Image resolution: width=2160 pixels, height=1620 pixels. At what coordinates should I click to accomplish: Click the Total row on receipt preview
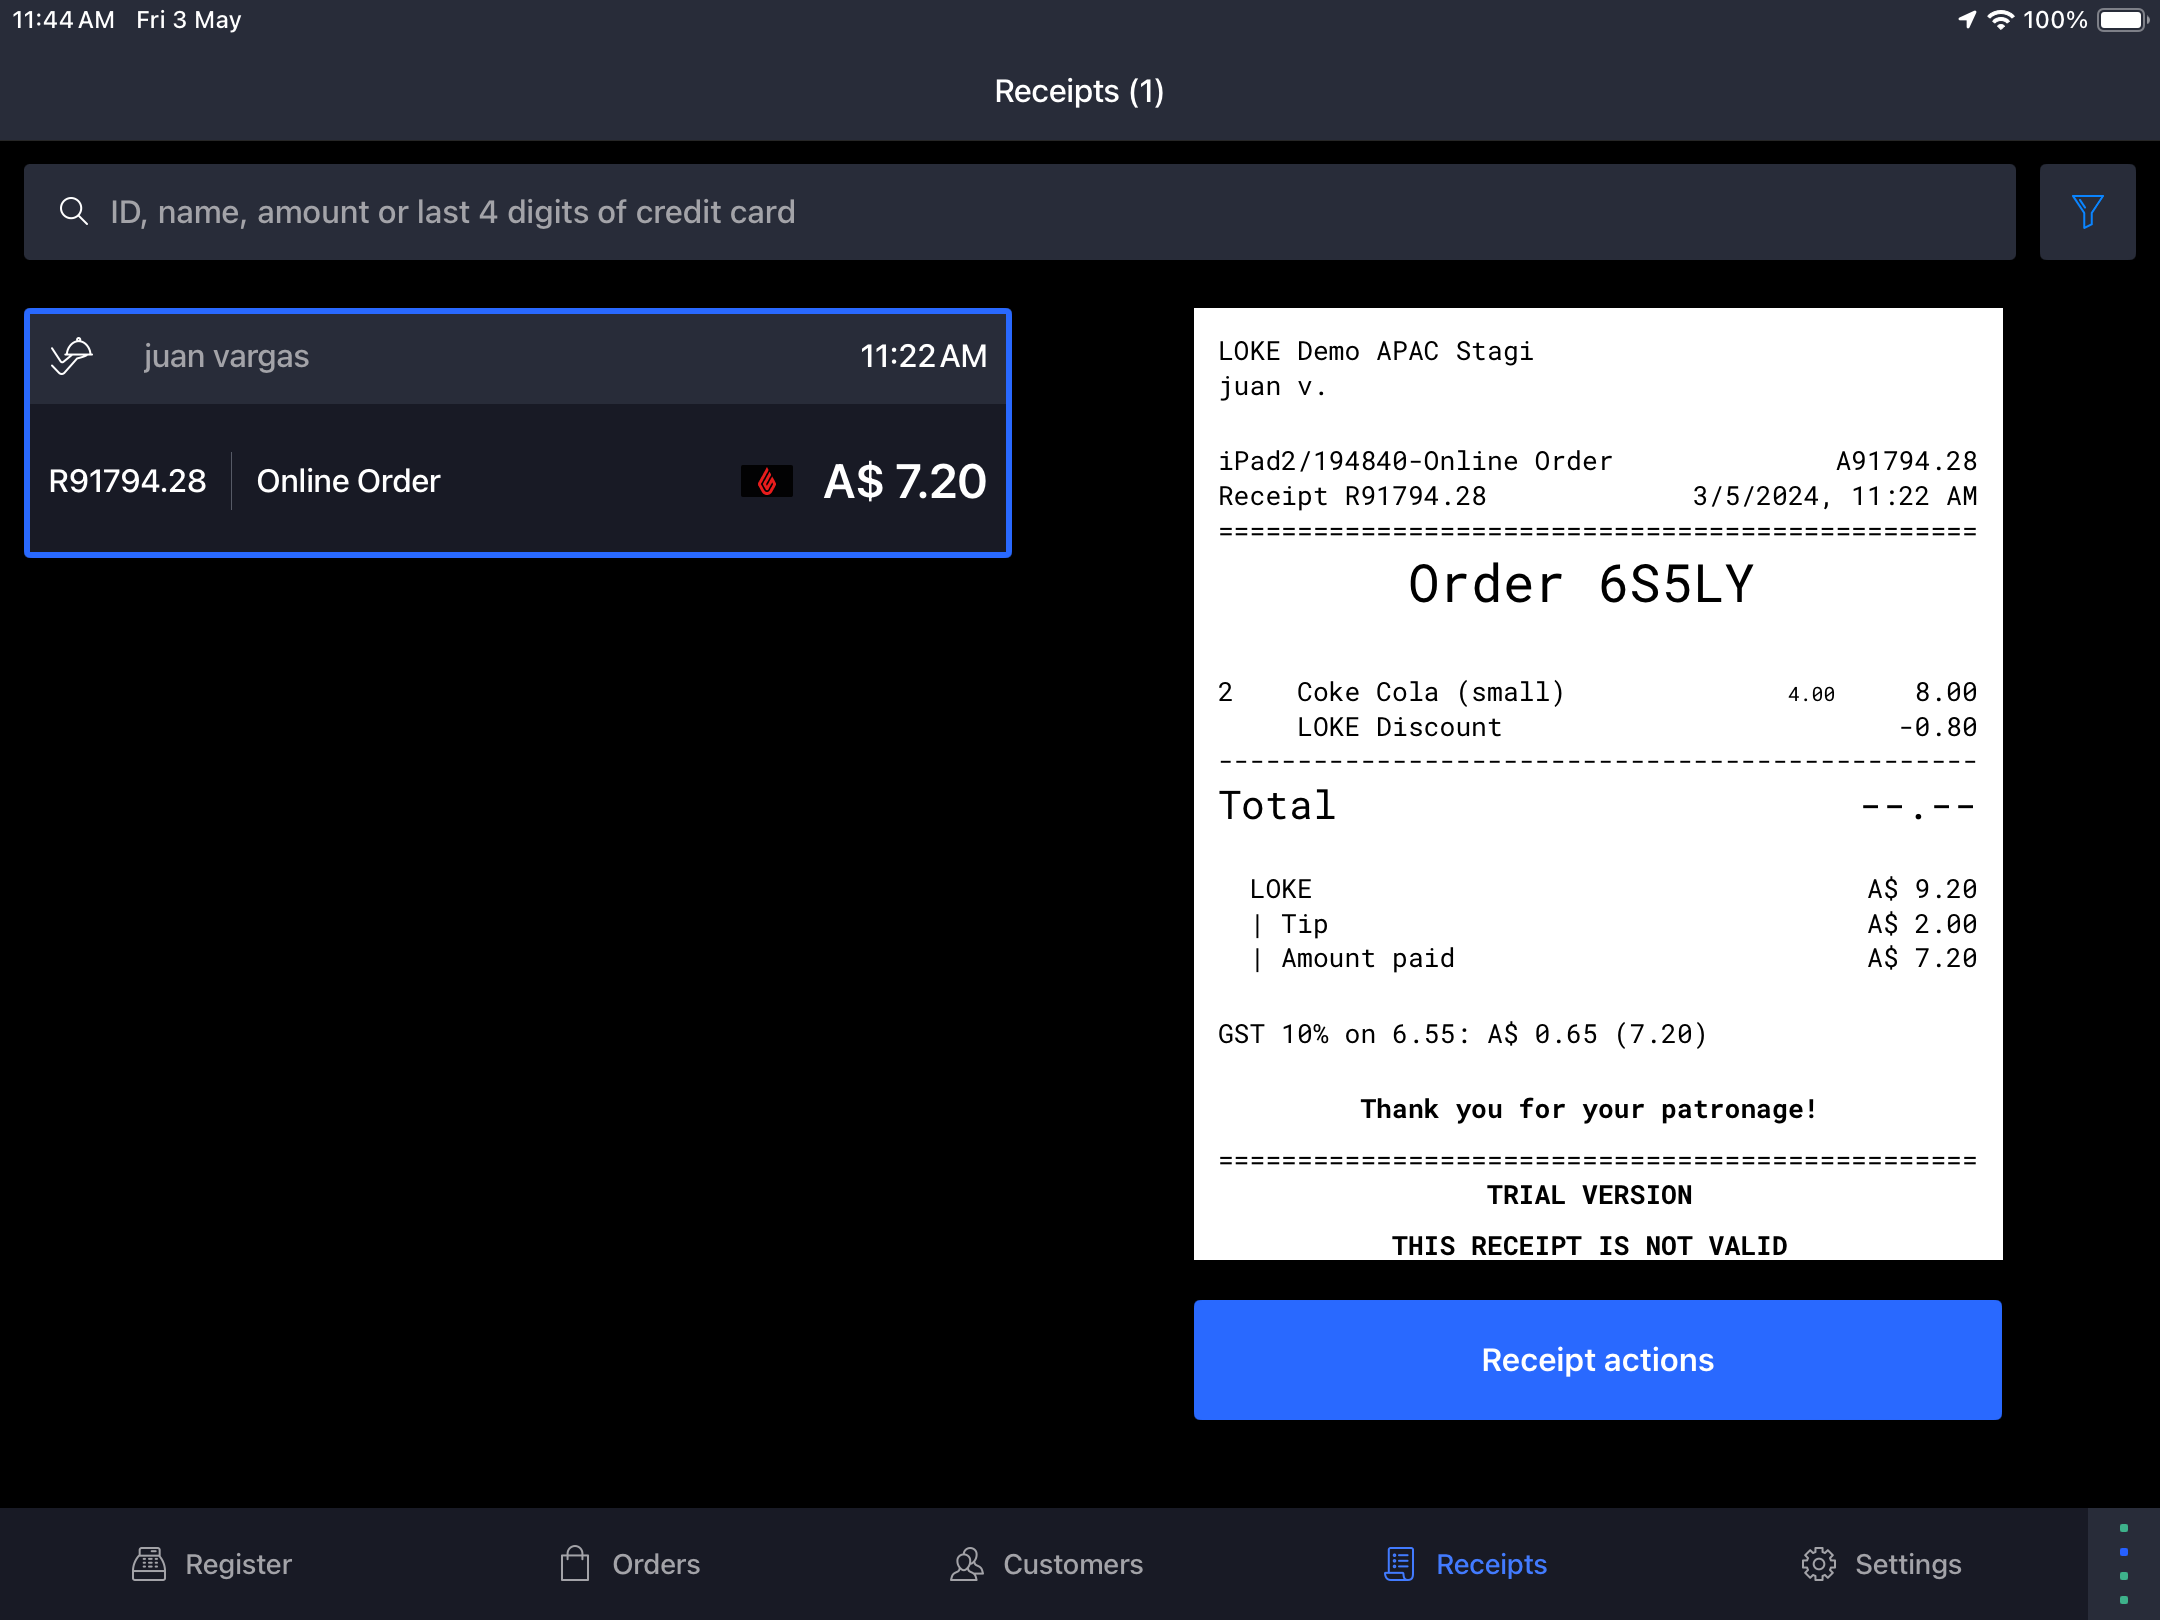1597,806
